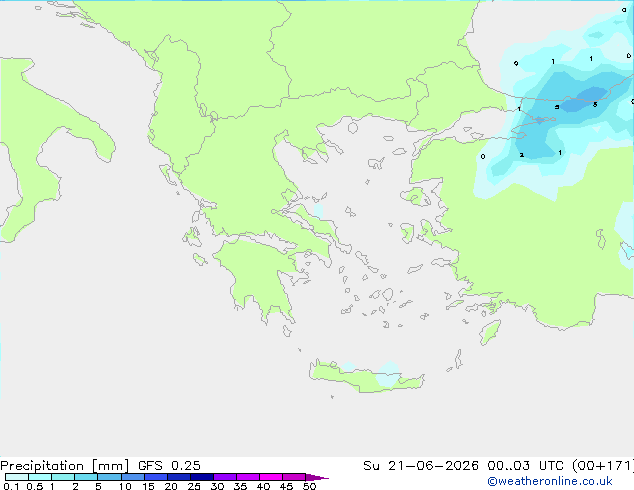The width and height of the screenshot is (634, 490).
Task: Pick the 15–20 mm legend swatch
Action: [x=156, y=477]
